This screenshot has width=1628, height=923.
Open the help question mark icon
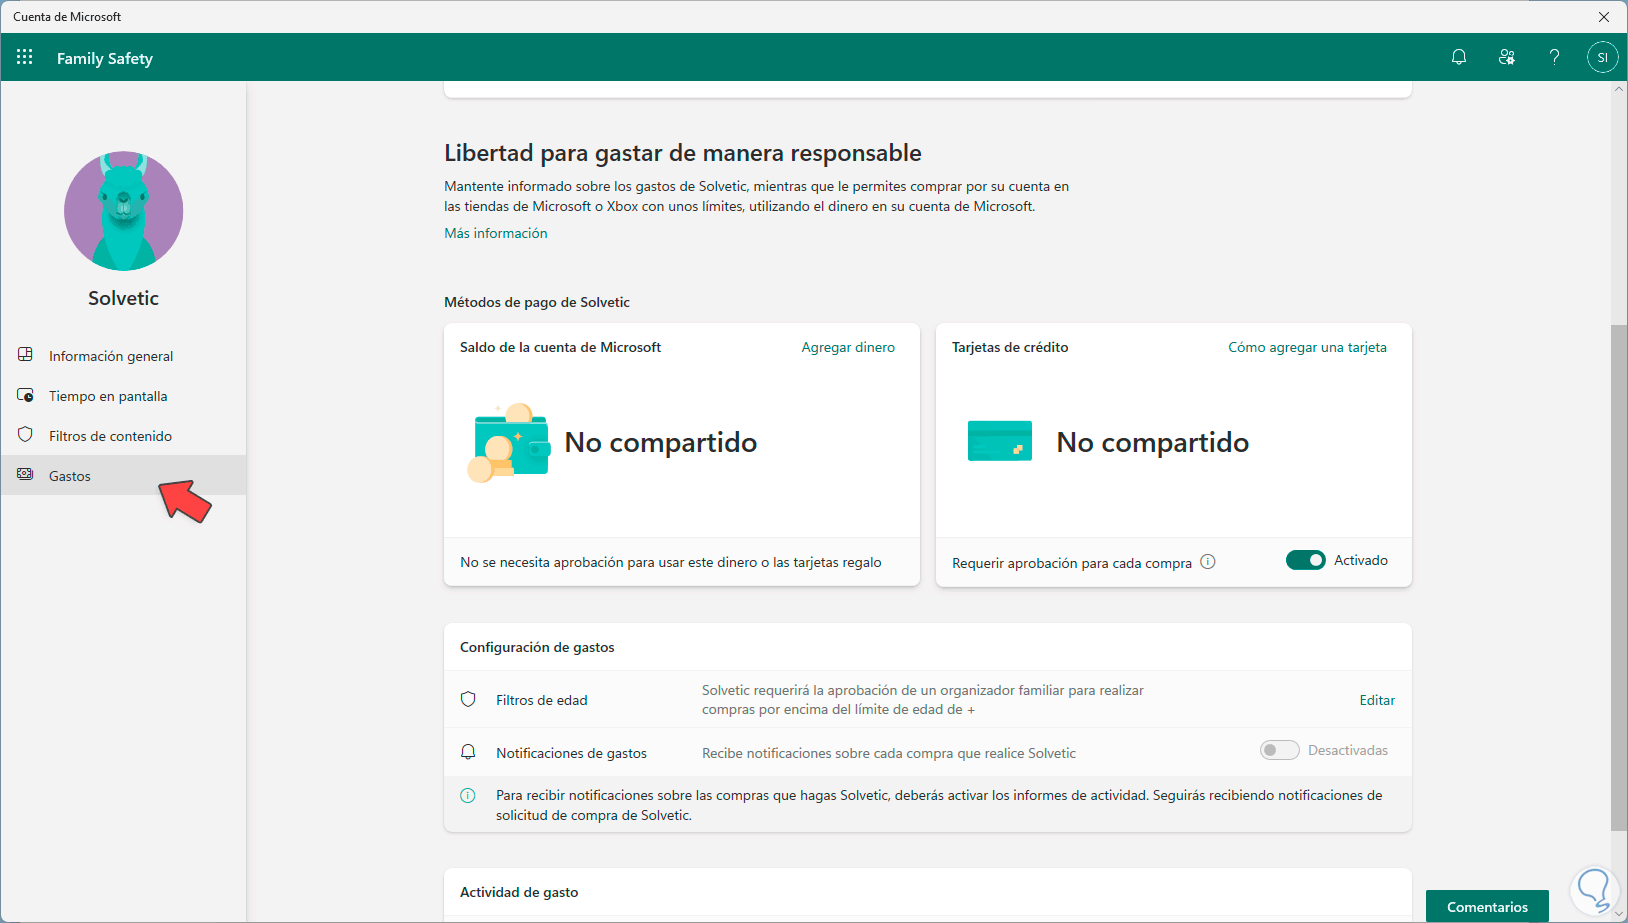coord(1554,57)
